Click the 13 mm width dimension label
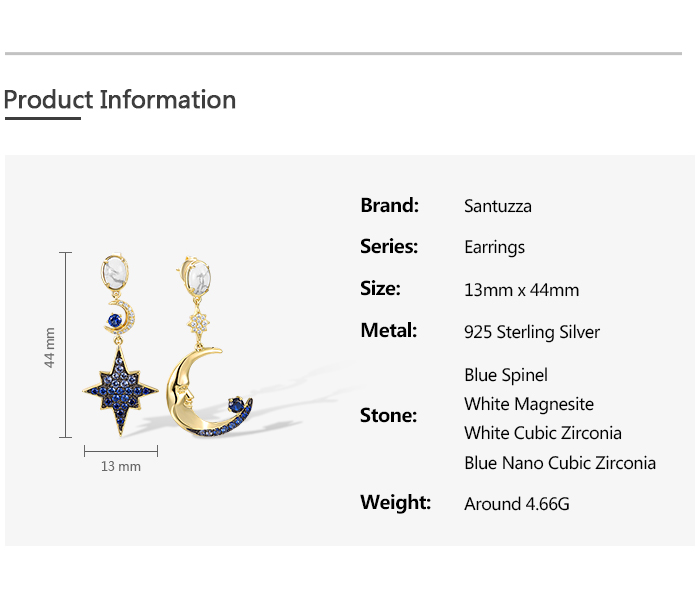700x596 pixels. tap(121, 466)
